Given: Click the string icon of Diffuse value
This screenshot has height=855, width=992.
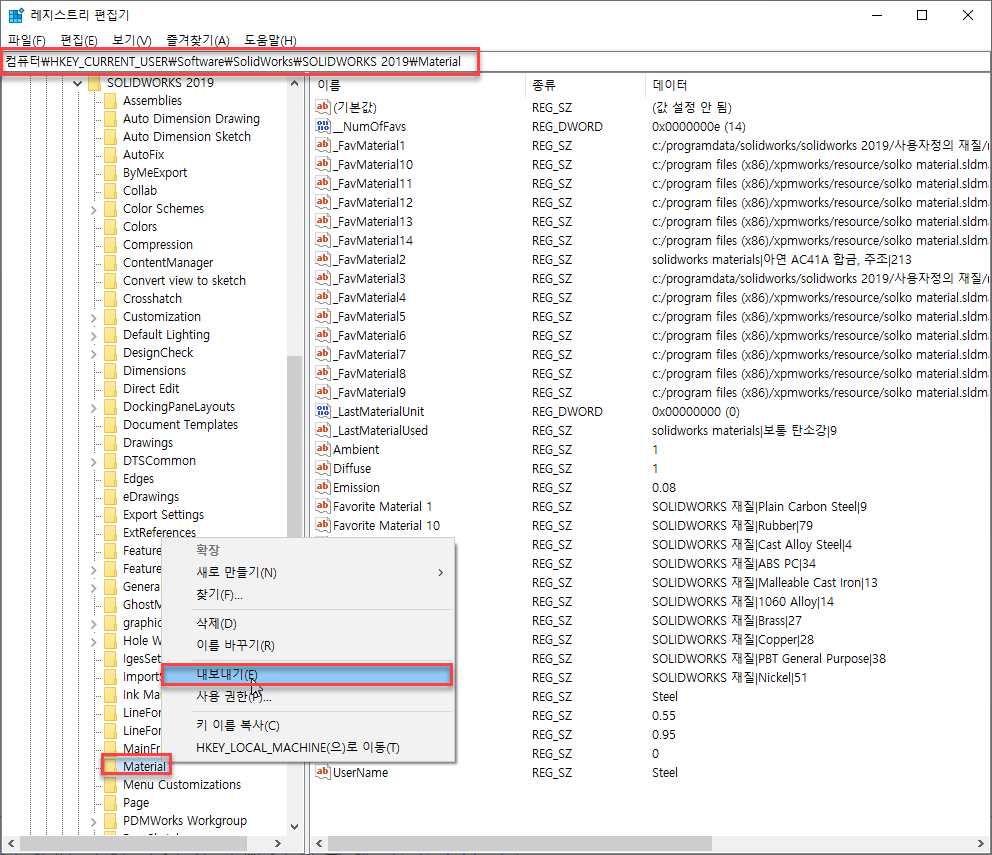Looking at the screenshot, I should pos(323,468).
